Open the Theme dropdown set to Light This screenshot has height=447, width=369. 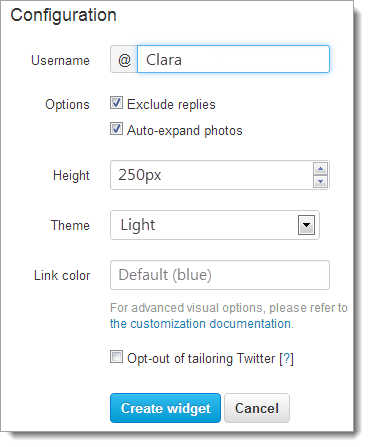click(x=215, y=225)
